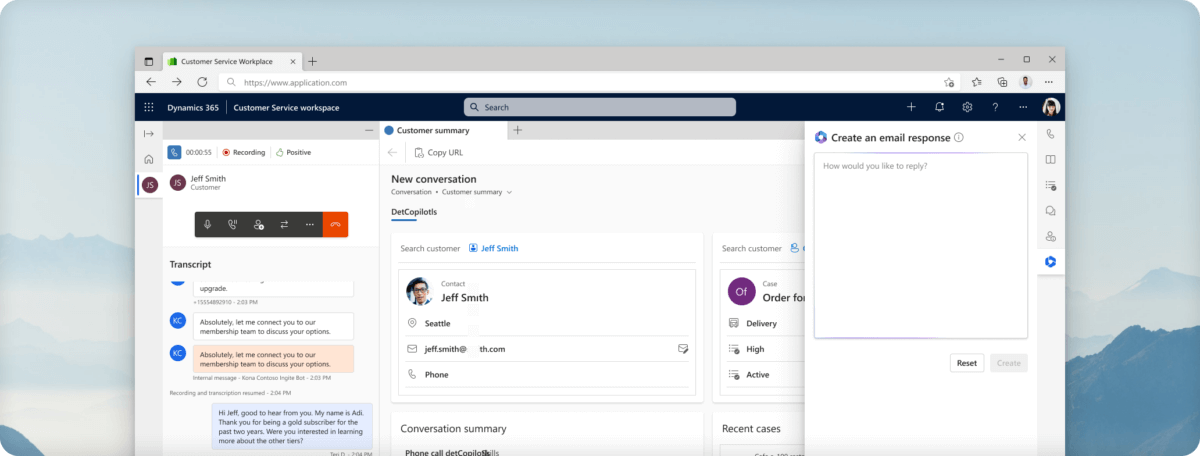This screenshot has height=456, width=1200.
Task: Select the JS session in left sidebar
Action: click(x=149, y=185)
